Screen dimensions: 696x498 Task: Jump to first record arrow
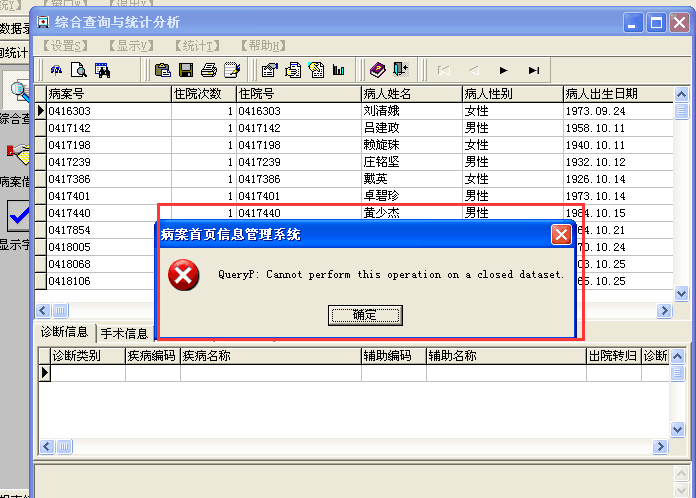(x=443, y=70)
